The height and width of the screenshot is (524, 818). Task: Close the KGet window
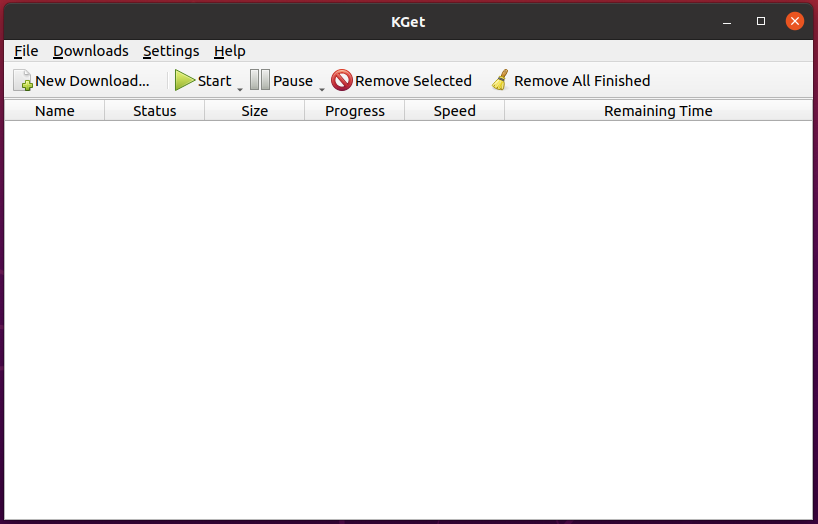(x=795, y=21)
